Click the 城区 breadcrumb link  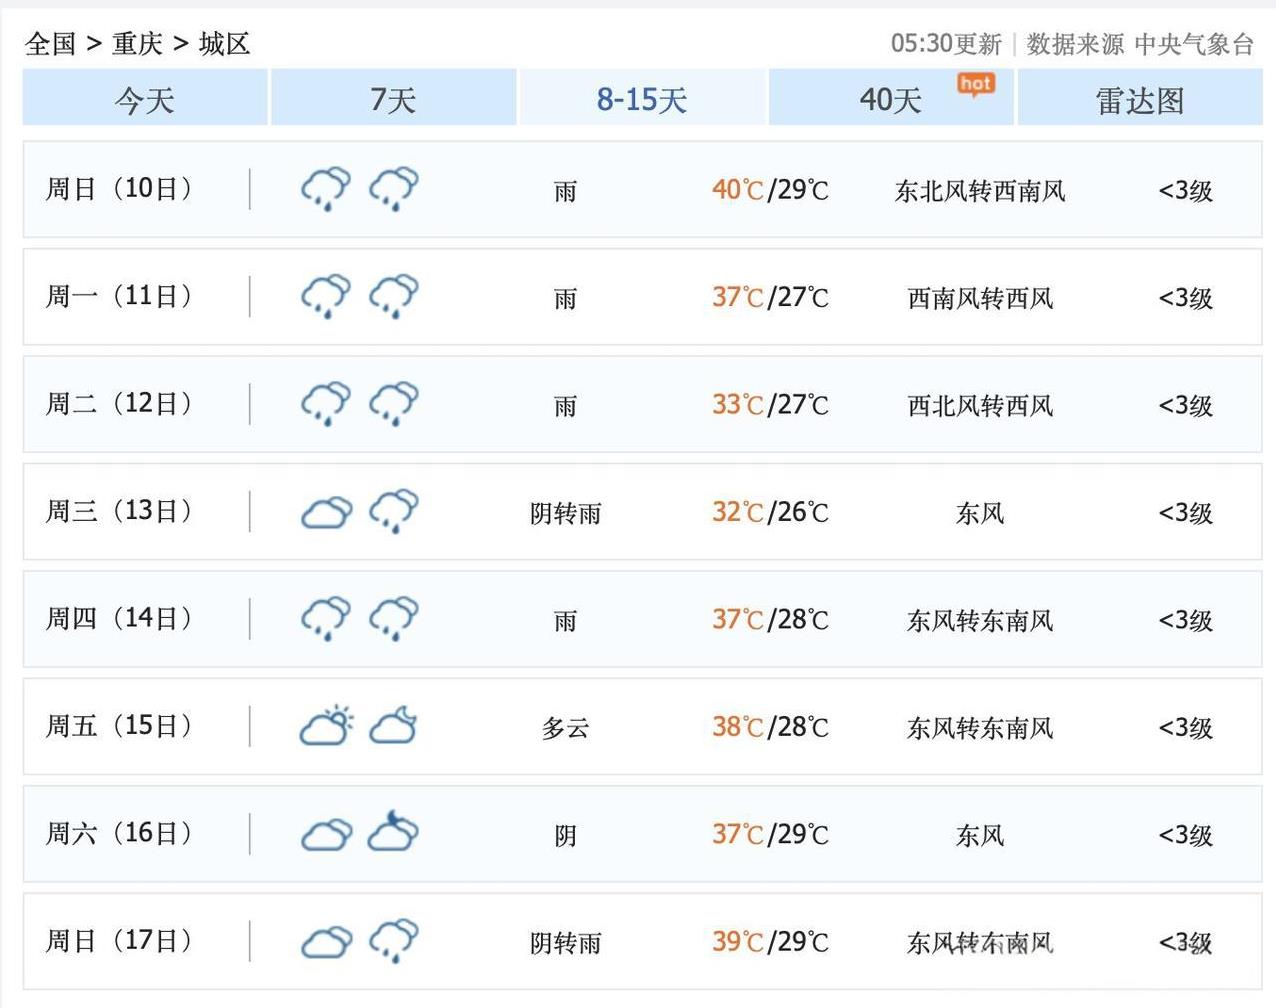[x=224, y=44]
